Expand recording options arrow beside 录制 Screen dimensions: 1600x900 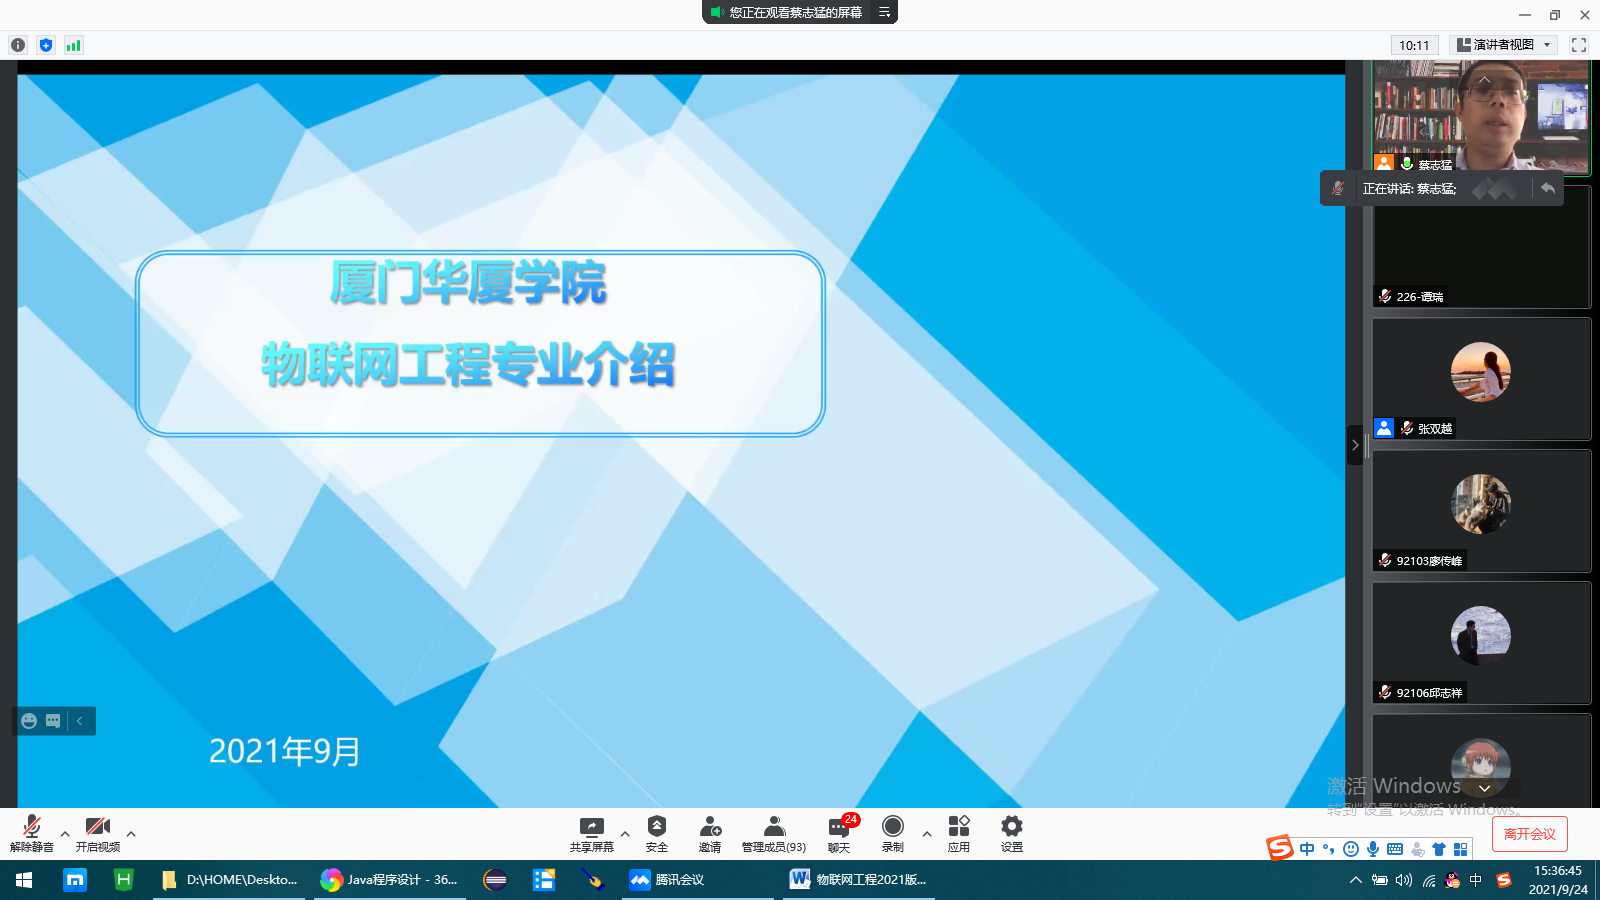point(927,833)
